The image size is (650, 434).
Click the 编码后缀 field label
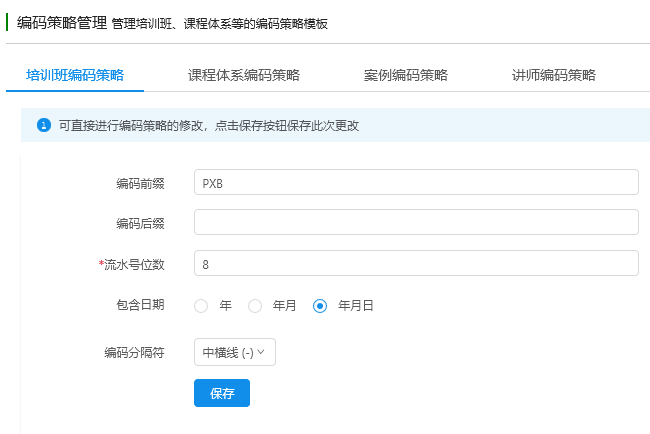coord(140,223)
